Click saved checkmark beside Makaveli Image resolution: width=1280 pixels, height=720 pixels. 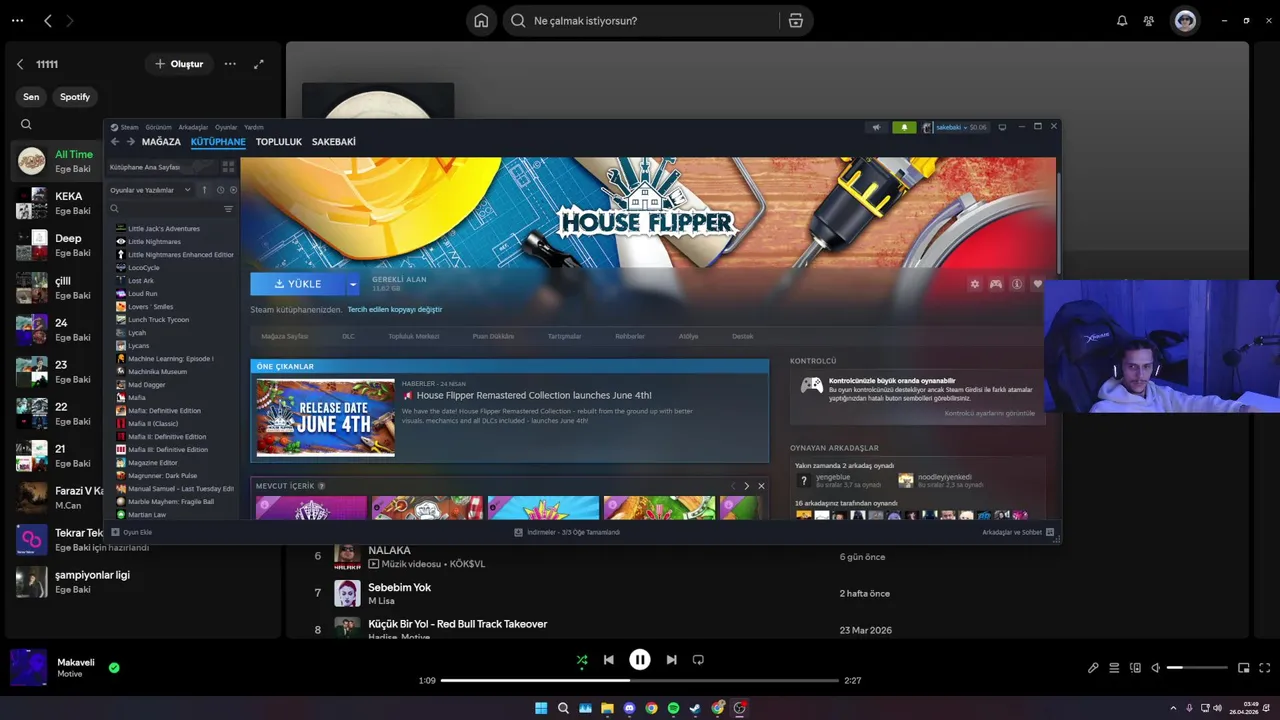114,667
